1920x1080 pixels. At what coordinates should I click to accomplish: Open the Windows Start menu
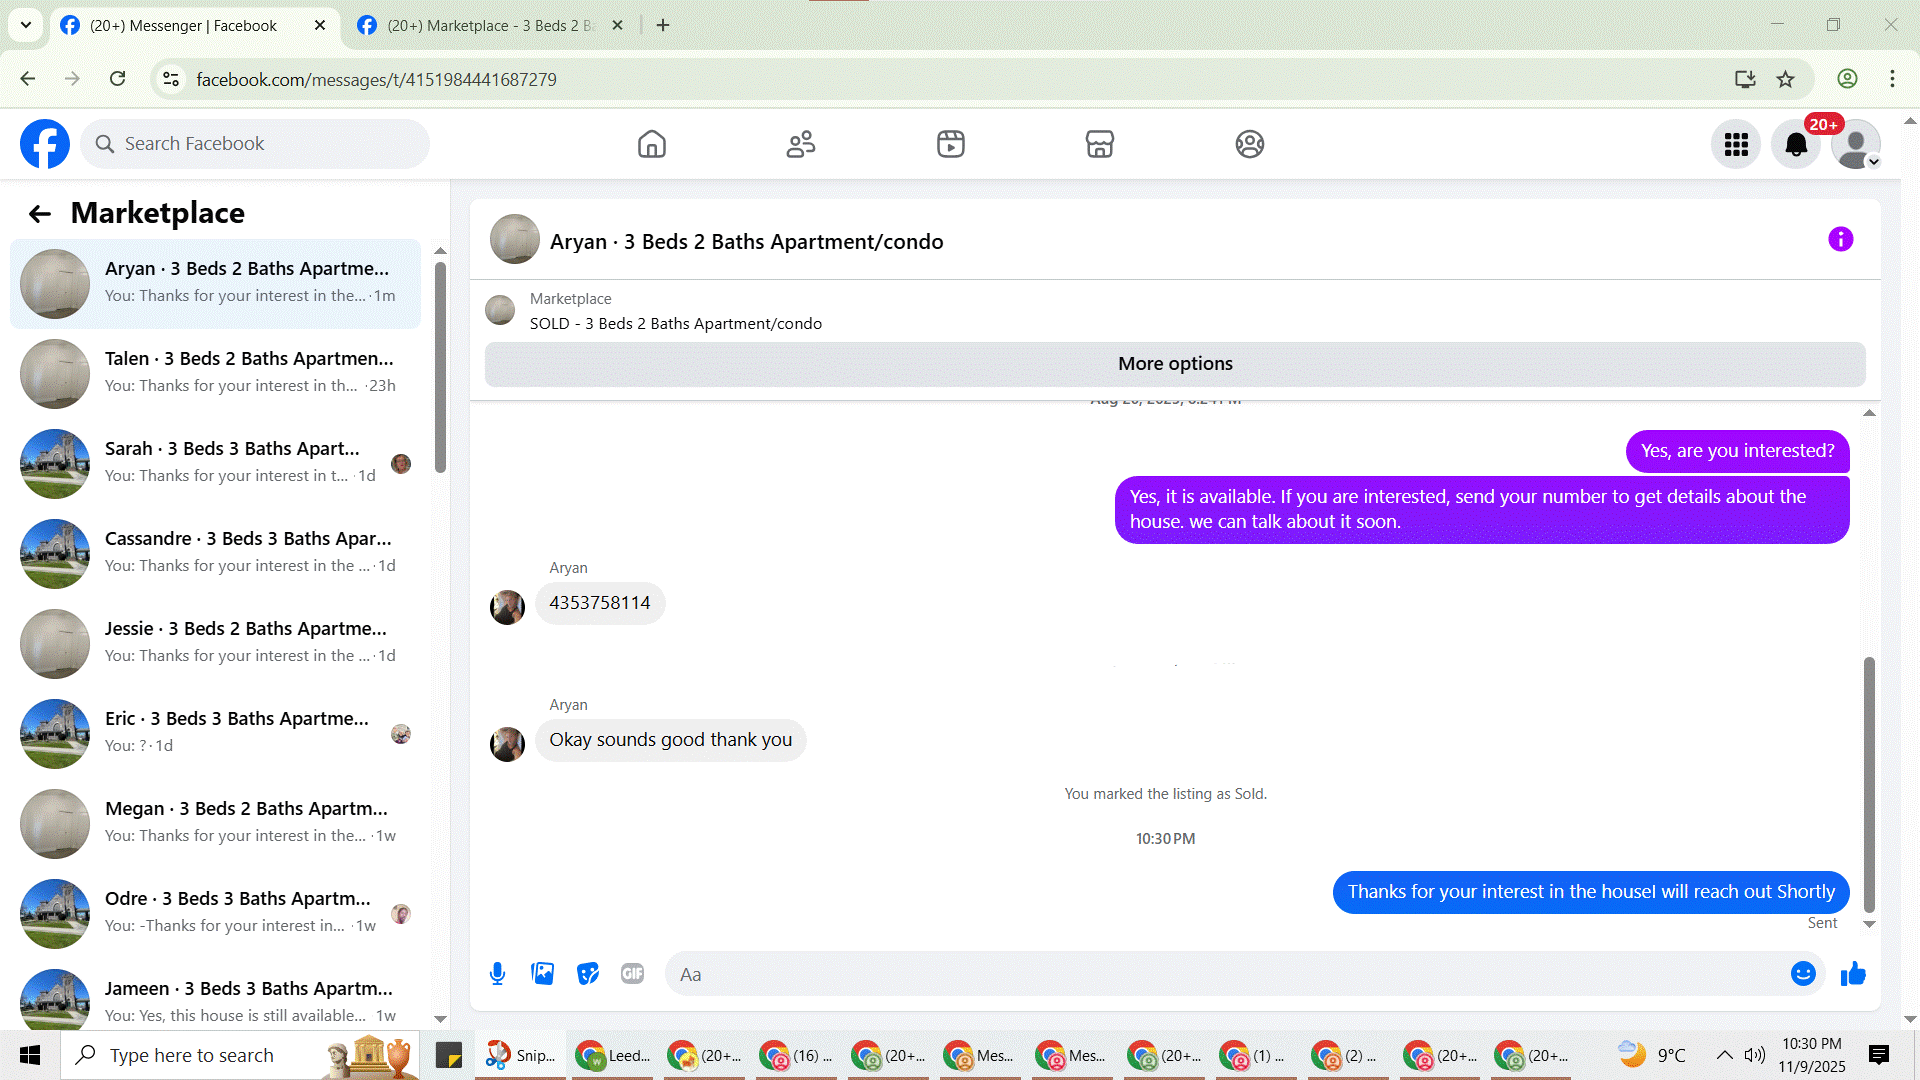(x=30, y=1055)
